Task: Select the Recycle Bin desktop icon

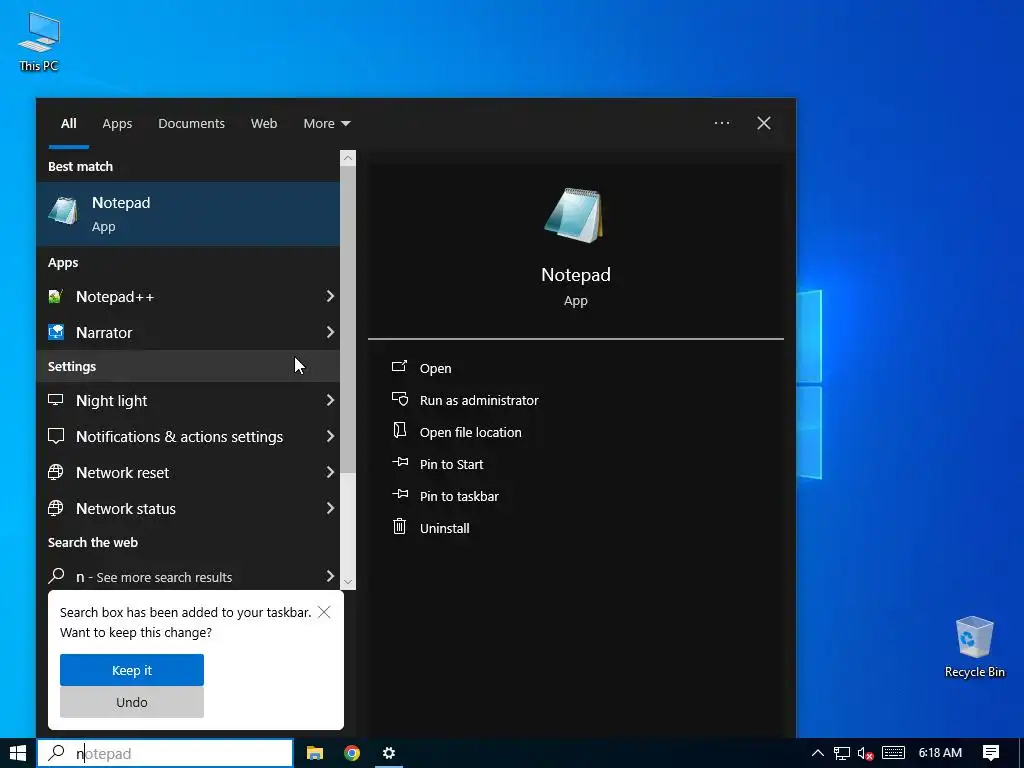Action: [974, 647]
